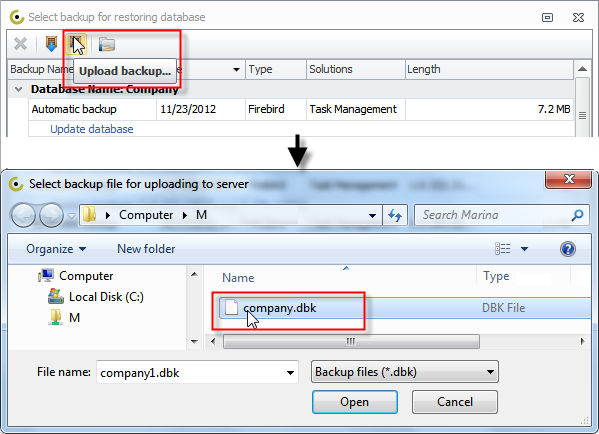Click the Update database link

(x=92, y=129)
